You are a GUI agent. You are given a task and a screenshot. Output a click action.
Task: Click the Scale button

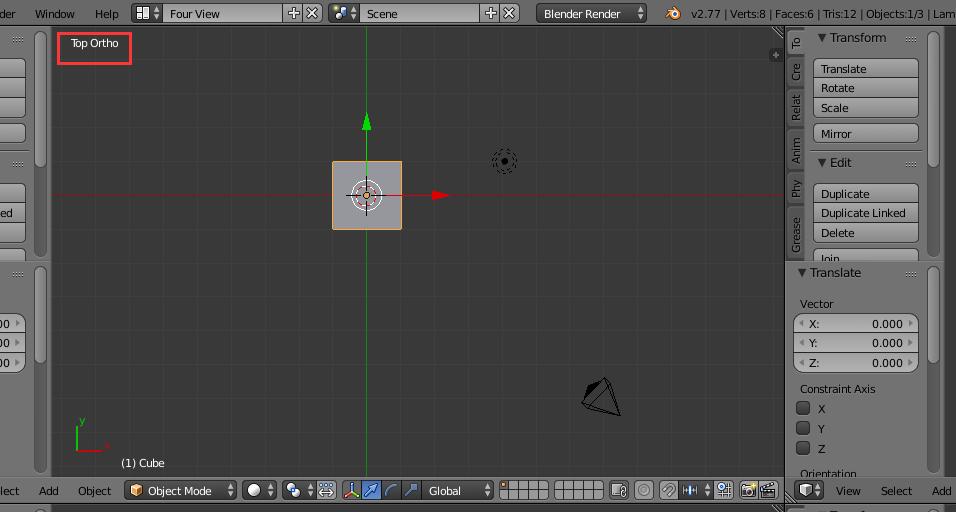[x=866, y=108]
